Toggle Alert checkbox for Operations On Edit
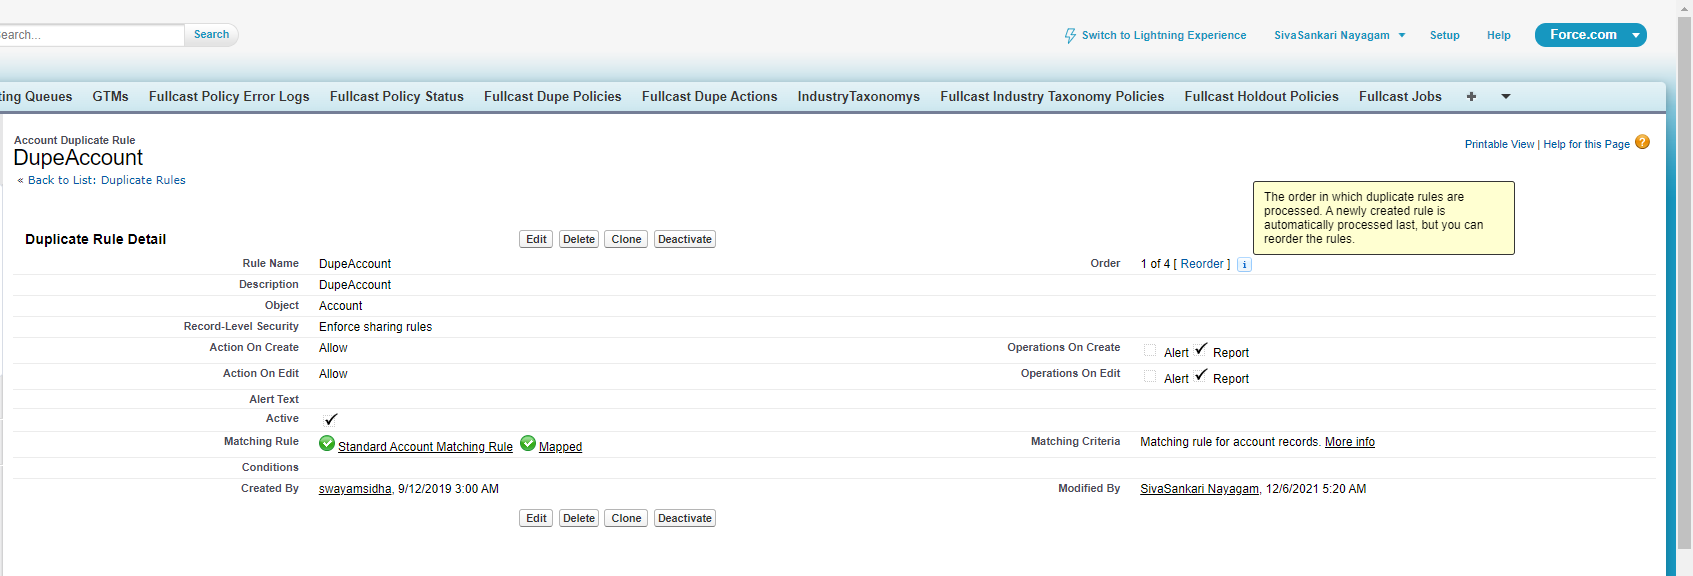Viewport: 1693px width, 576px height. [x=1150, y=376]
